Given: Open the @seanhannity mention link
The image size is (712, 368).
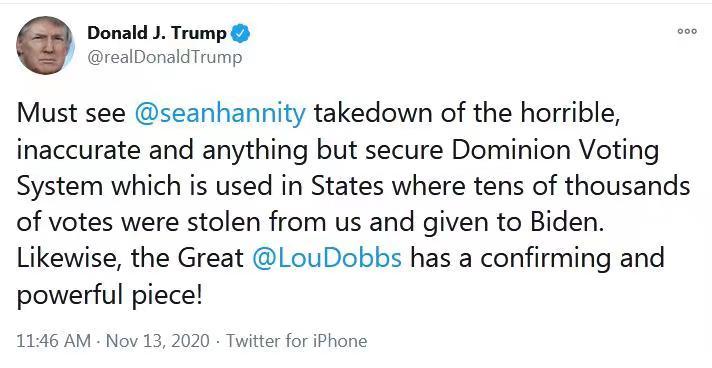Looking at the screenshot, I should [x=220, y=114].
